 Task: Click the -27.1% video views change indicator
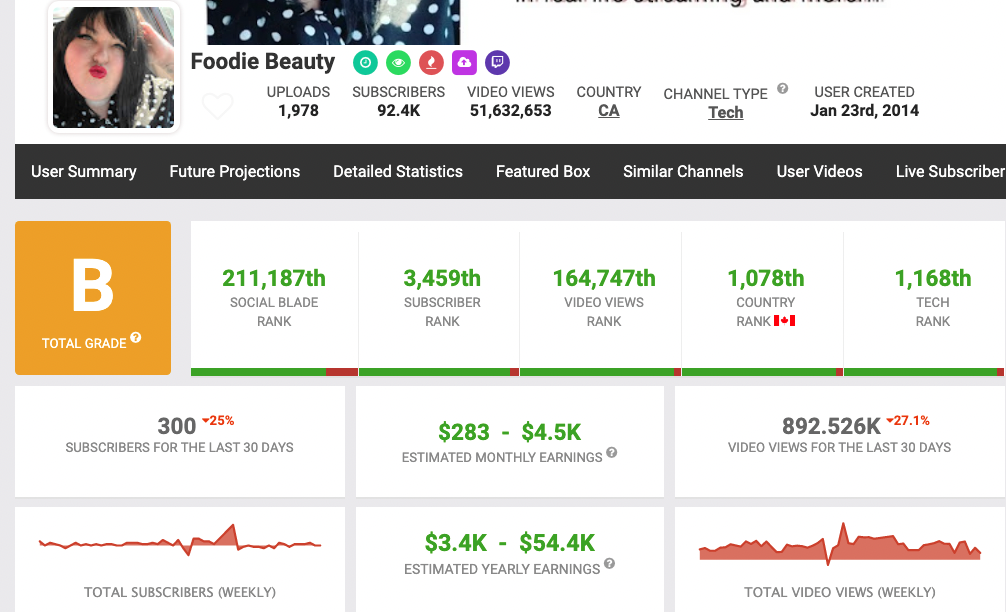coord(908,421)
